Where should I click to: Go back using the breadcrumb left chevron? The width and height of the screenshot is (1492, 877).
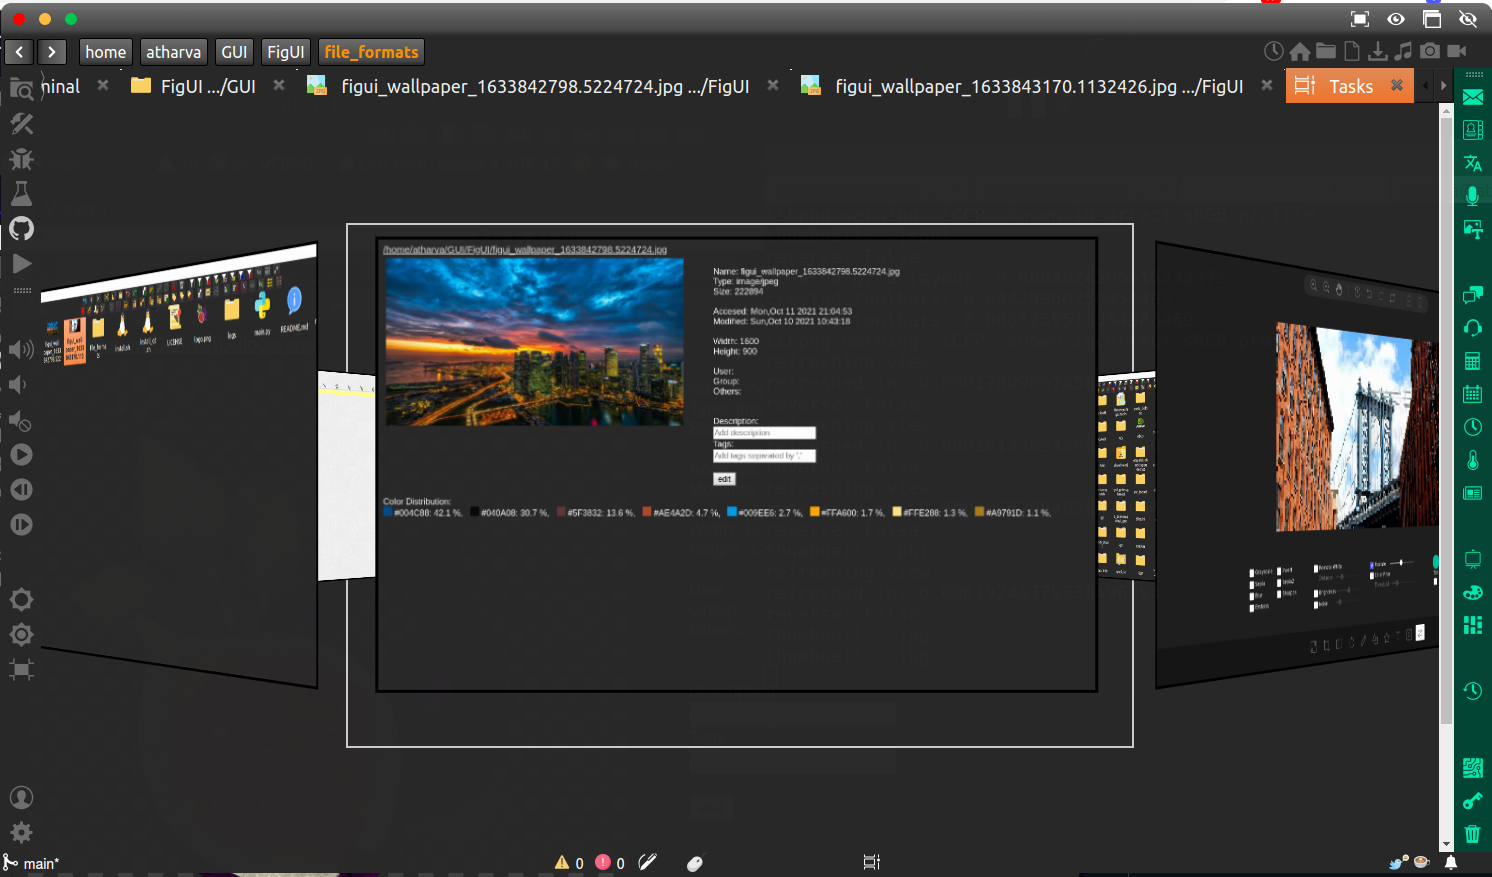19,52
